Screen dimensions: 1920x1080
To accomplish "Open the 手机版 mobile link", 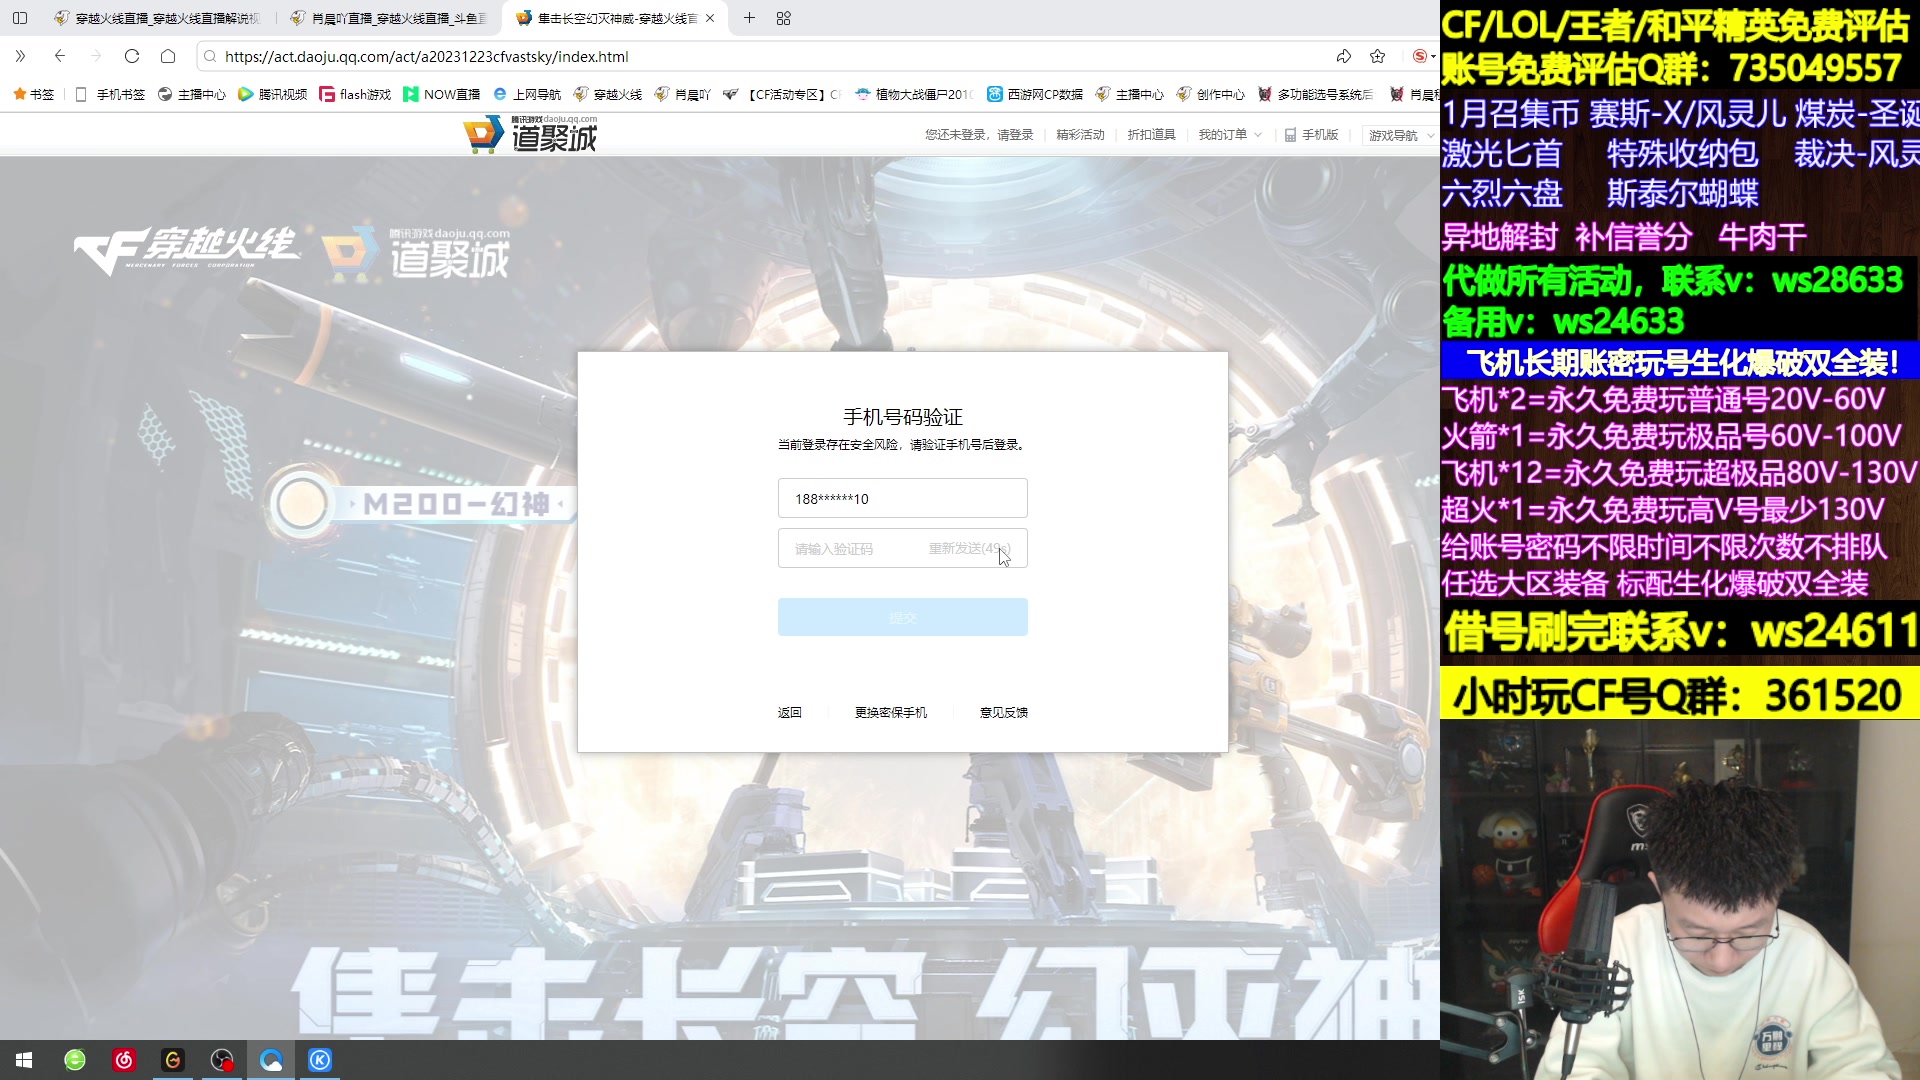I will 1311,135.
